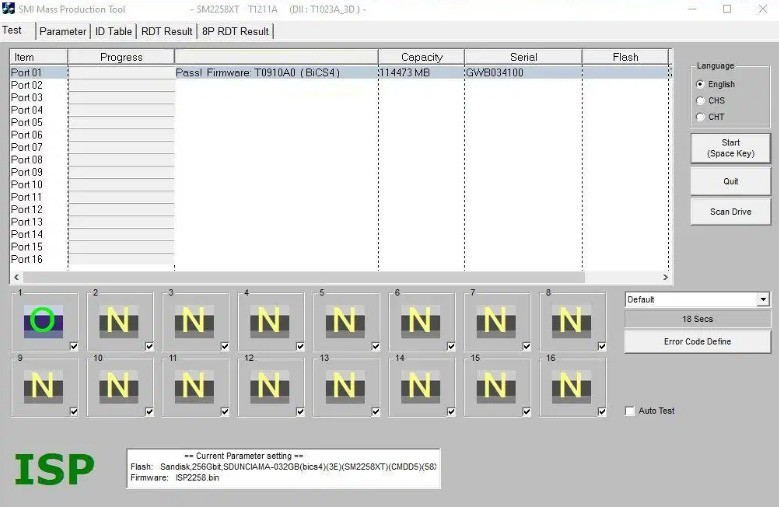The image size is (779, 507).
Task: Click the horizontal scrollbar thumb
Action: coord(304,277)
